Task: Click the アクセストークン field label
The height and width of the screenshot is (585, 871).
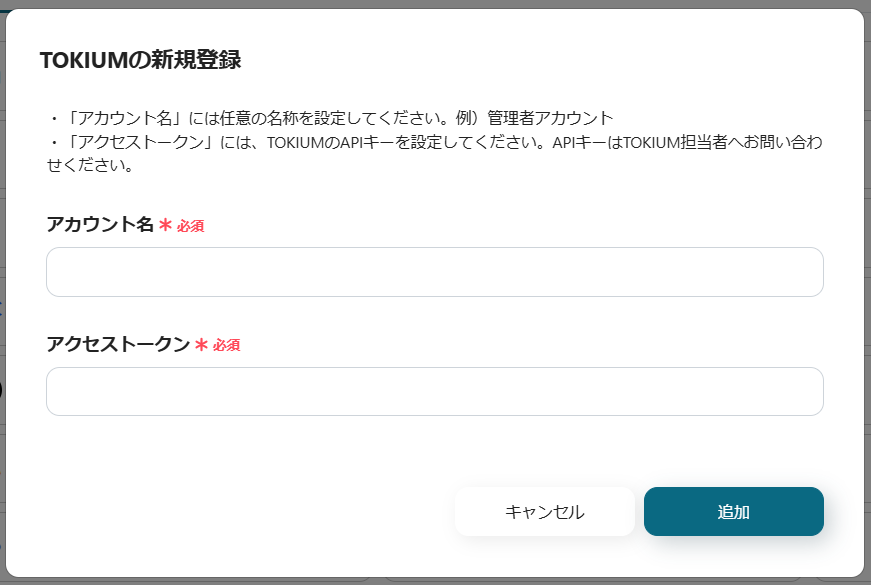Action: click(117, 345)
